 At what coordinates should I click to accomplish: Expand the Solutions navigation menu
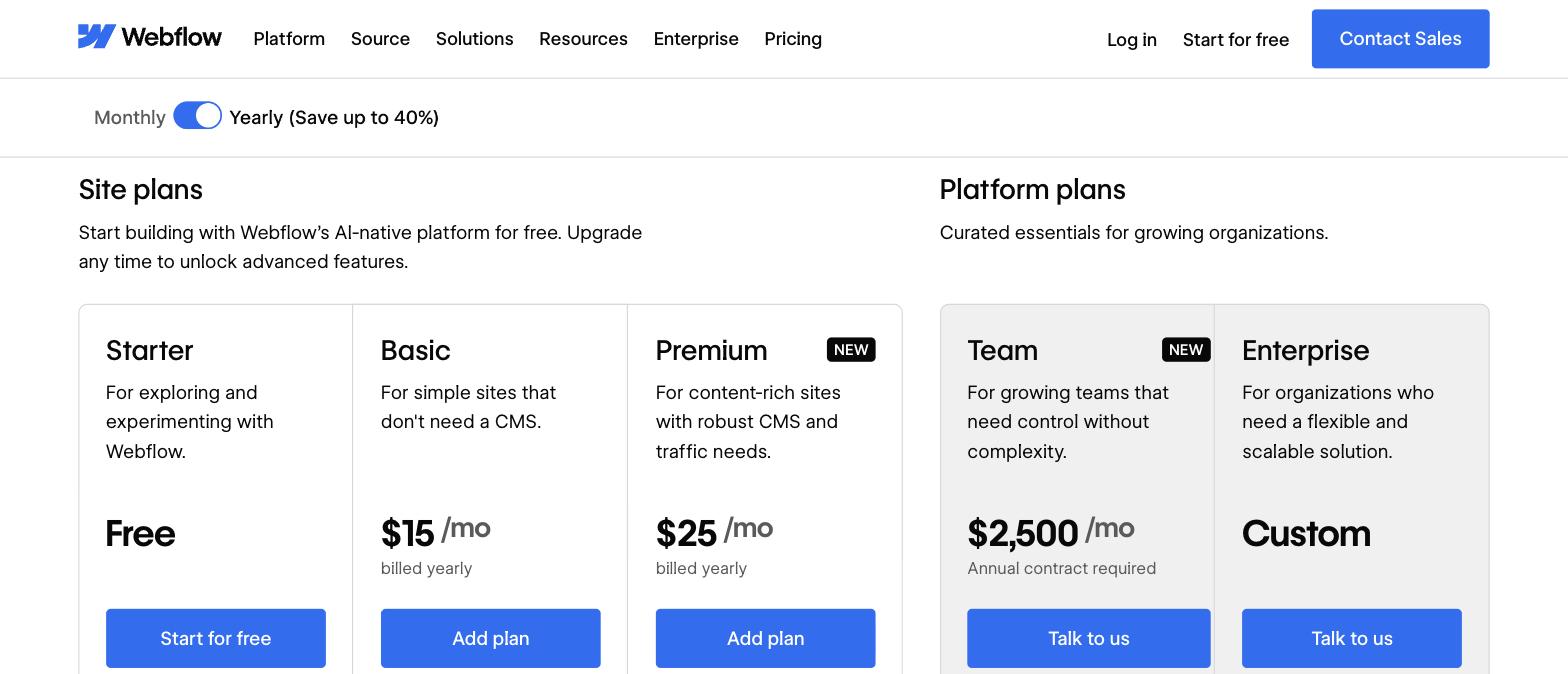click(x=474, y=39)
